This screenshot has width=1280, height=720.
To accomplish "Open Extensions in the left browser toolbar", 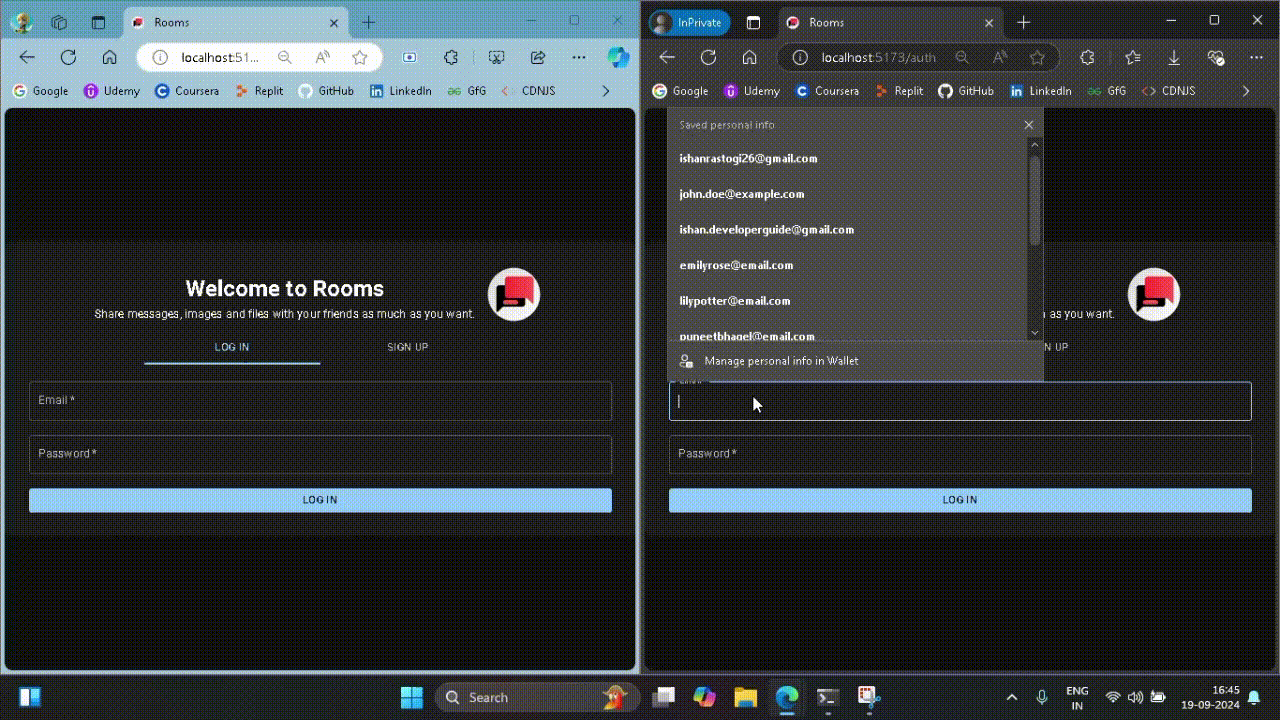I will pos(451,58).
